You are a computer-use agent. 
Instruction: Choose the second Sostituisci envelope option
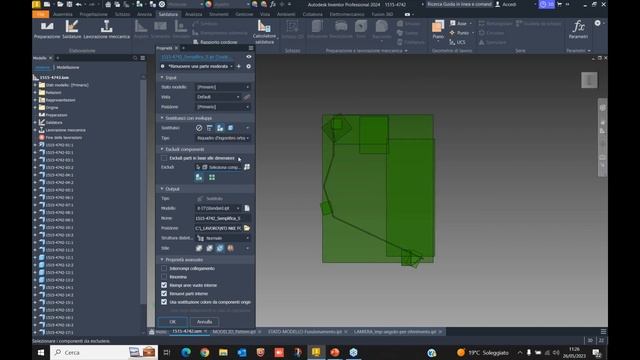209,128
